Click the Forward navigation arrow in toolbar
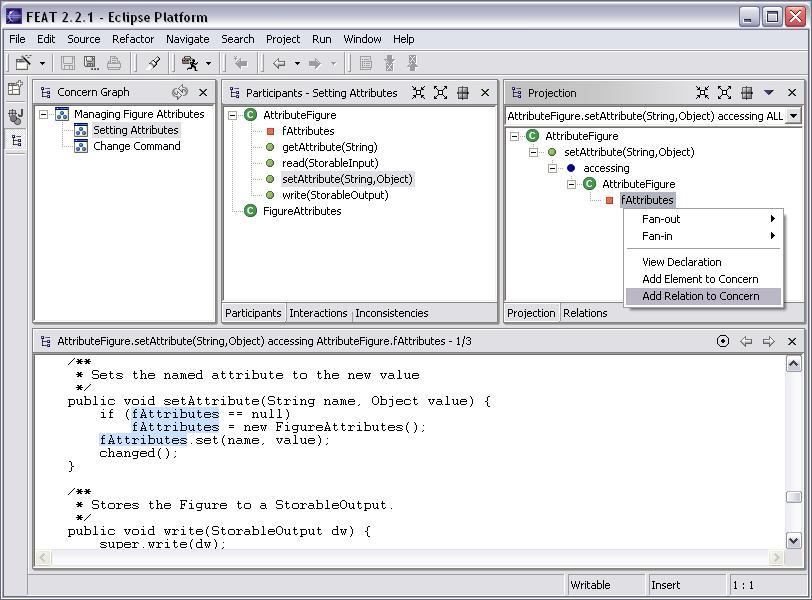The height and width of the screenshot is (600, 812). tap(314, 64)
